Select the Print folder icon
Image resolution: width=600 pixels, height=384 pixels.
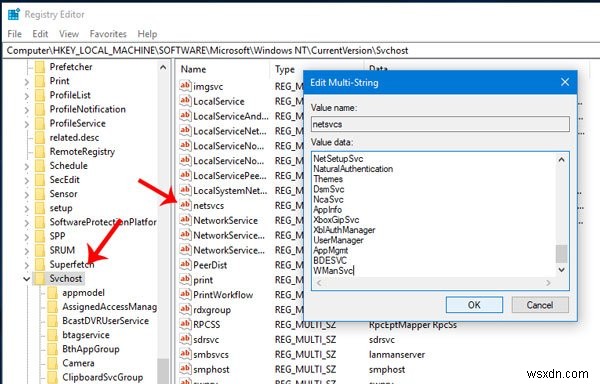(x=40, y=81)
